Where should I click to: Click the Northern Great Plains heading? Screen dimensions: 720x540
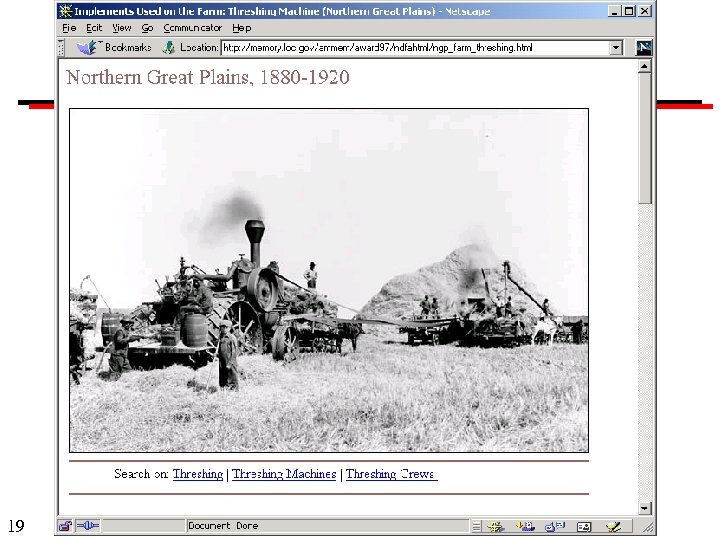(x=208, y=77)
